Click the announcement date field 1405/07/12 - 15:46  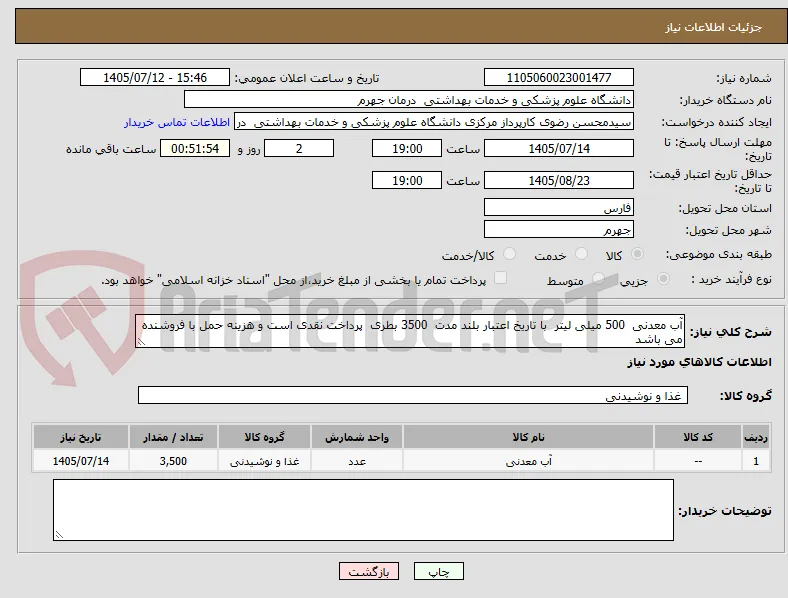[x=155, y=77]
